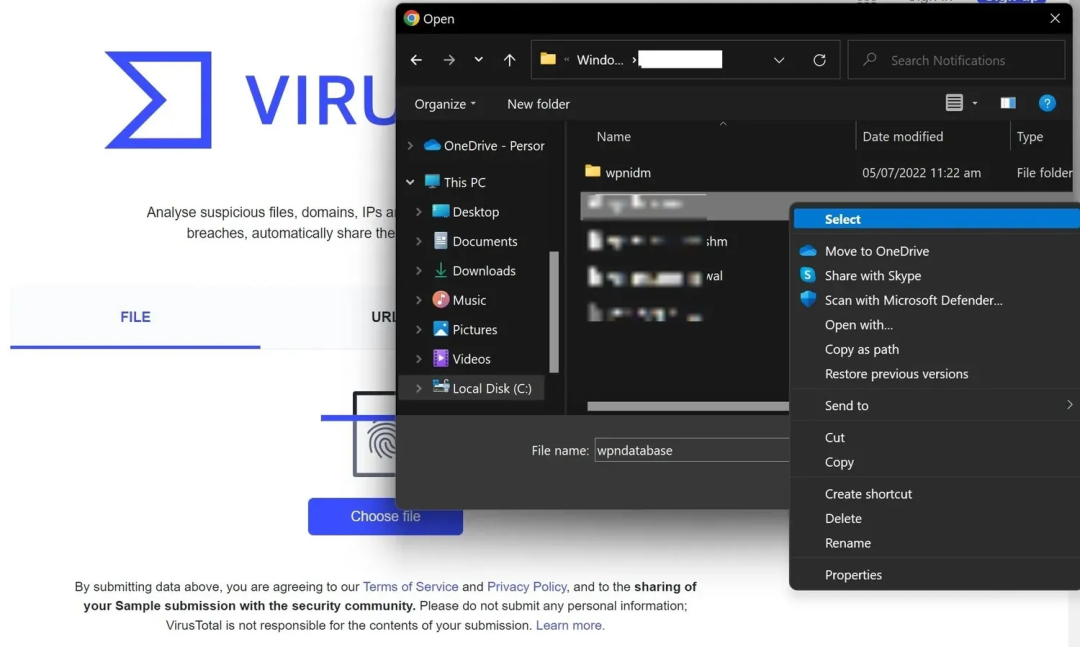Open the Organize dropdown menu
1080x647 pixels.
[445, 104]
